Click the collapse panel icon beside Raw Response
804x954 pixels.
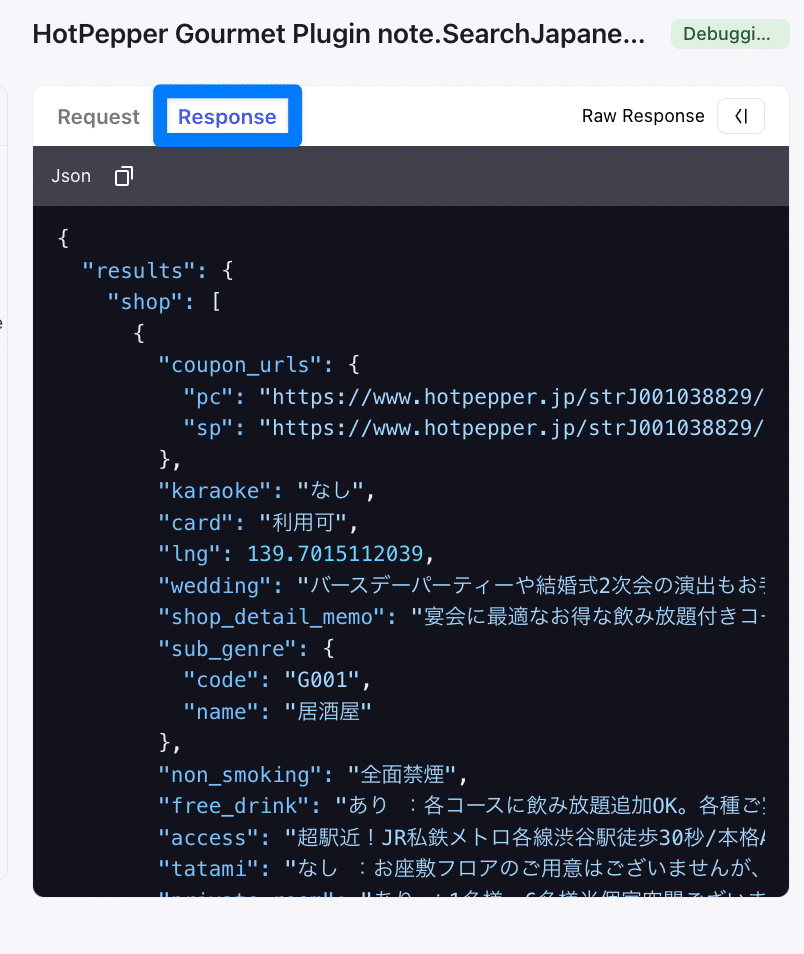click(x=741, y=116)
